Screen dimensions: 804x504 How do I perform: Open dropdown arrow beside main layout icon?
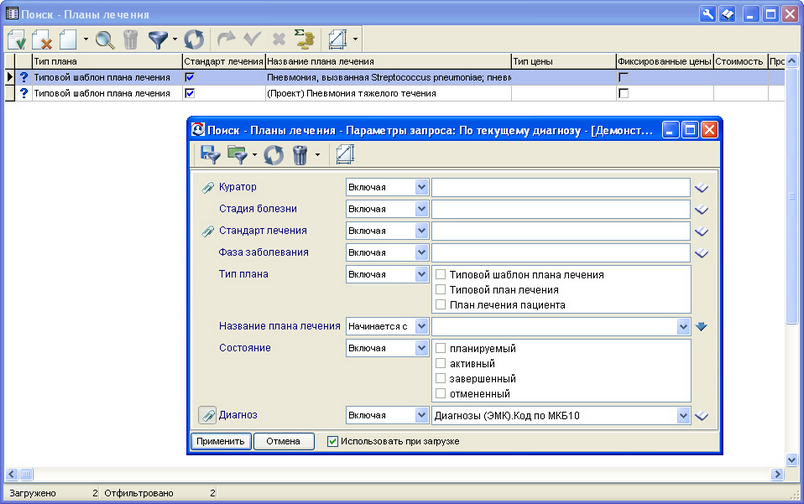click(x=355, y=39)
